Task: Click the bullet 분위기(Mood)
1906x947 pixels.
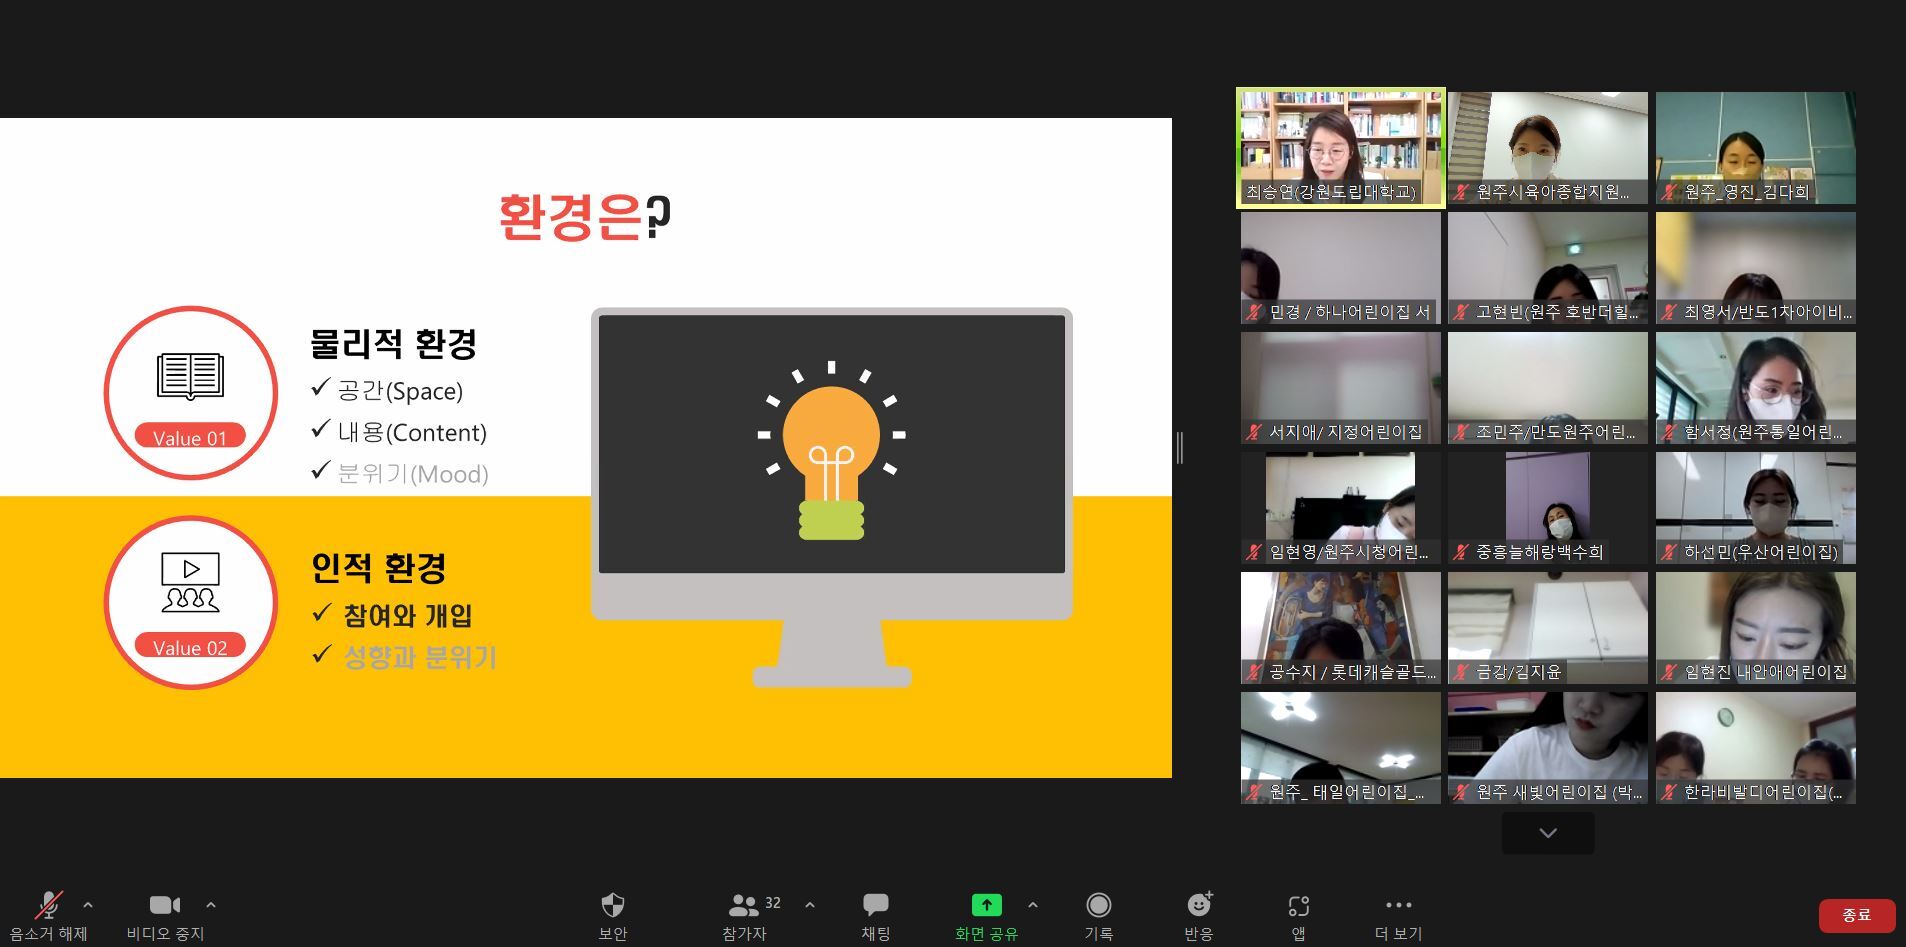Action: point(413,474)
